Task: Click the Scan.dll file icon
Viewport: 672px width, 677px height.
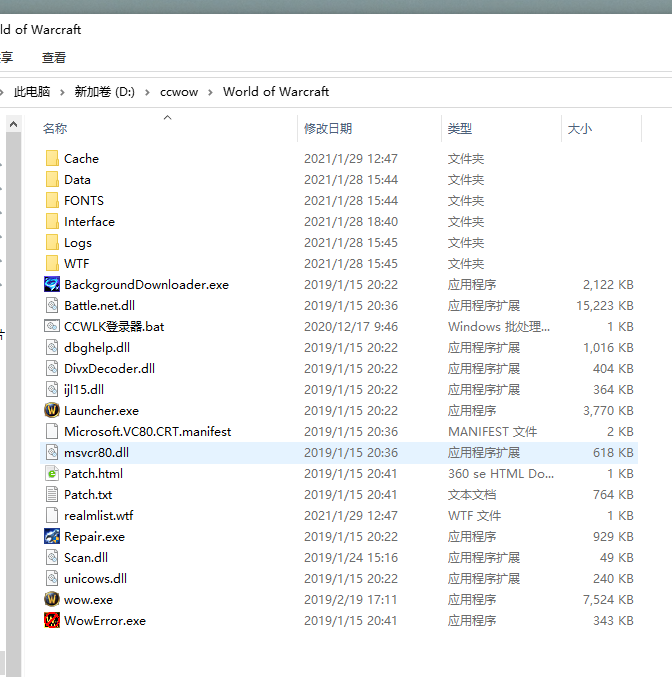Action: [x=52, y=557]
